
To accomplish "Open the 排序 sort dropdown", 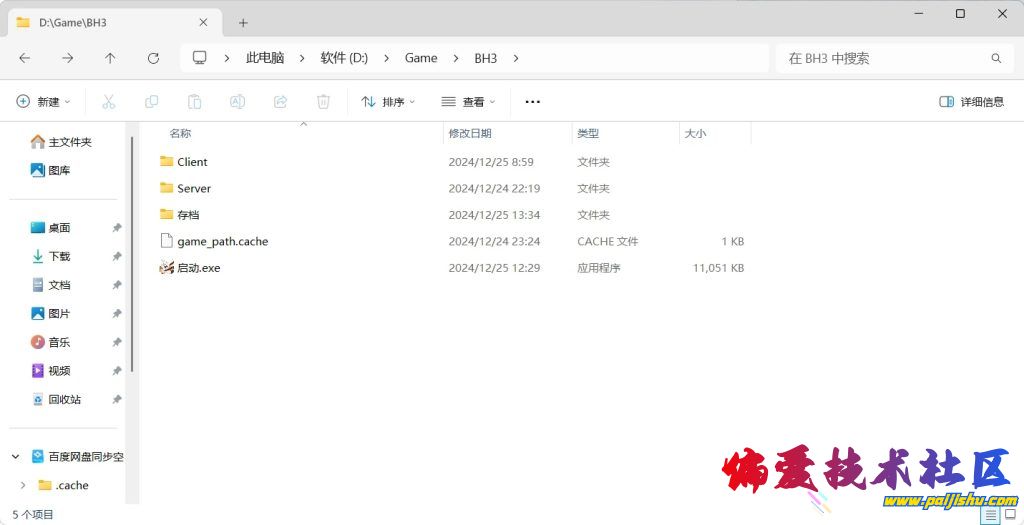I will click(388, 101).
